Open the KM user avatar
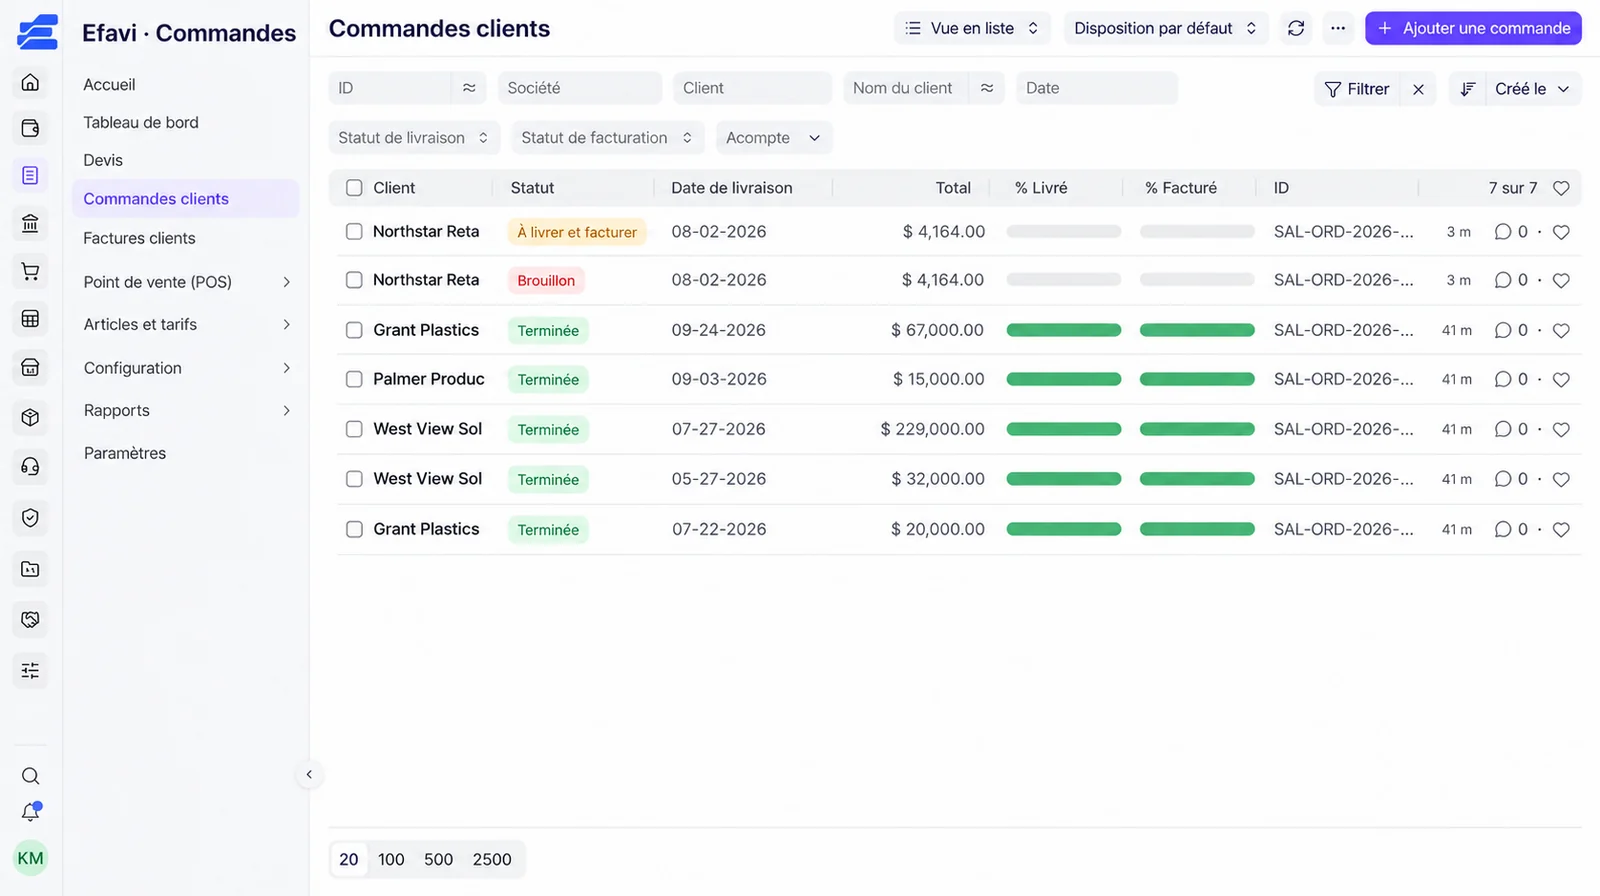The image size is (1600, 896). pos(30,858)
